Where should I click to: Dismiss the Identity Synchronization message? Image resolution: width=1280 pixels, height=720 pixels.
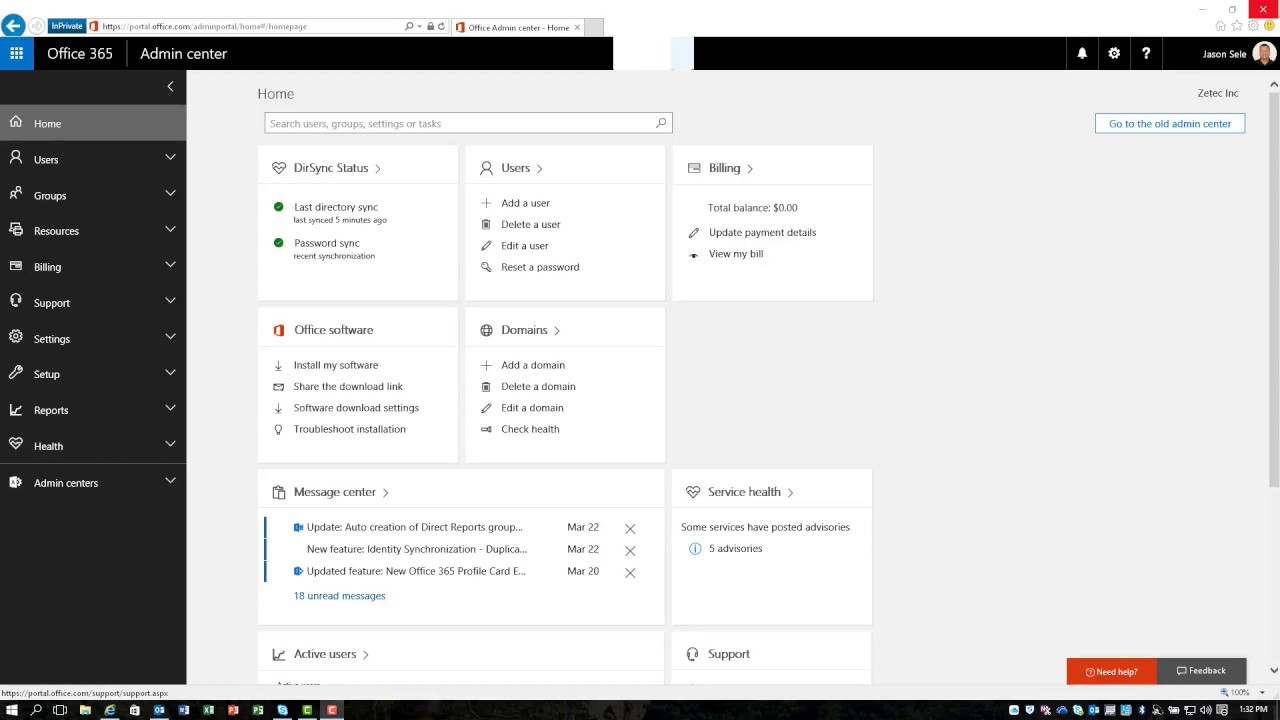click(x=630, y=550)
